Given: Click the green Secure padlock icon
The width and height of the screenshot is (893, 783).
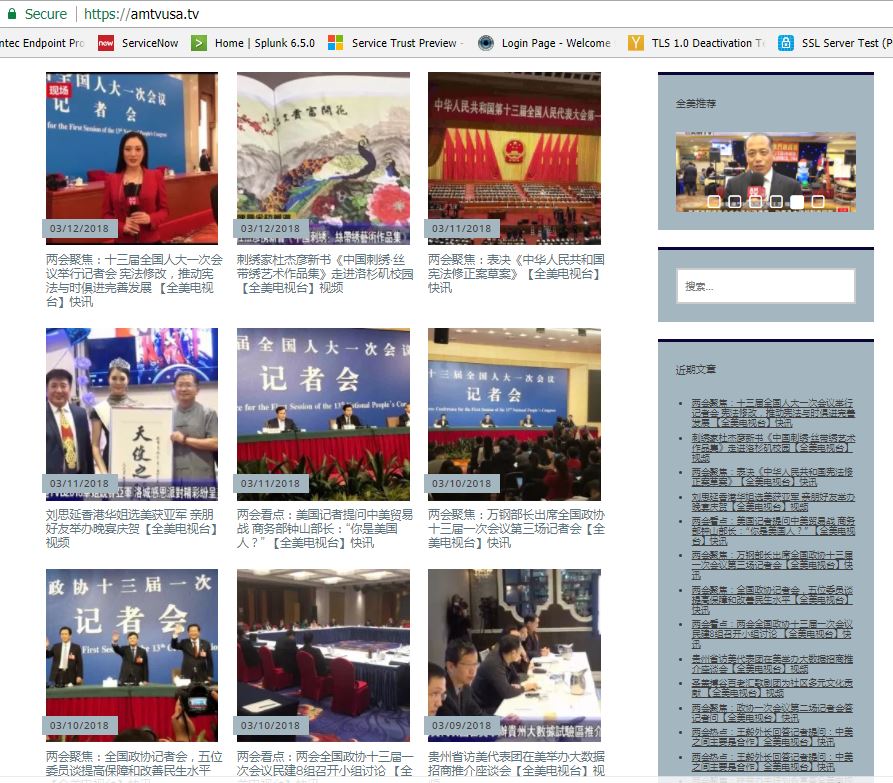Looking at the screenshot, I should [x=13, y=14].
